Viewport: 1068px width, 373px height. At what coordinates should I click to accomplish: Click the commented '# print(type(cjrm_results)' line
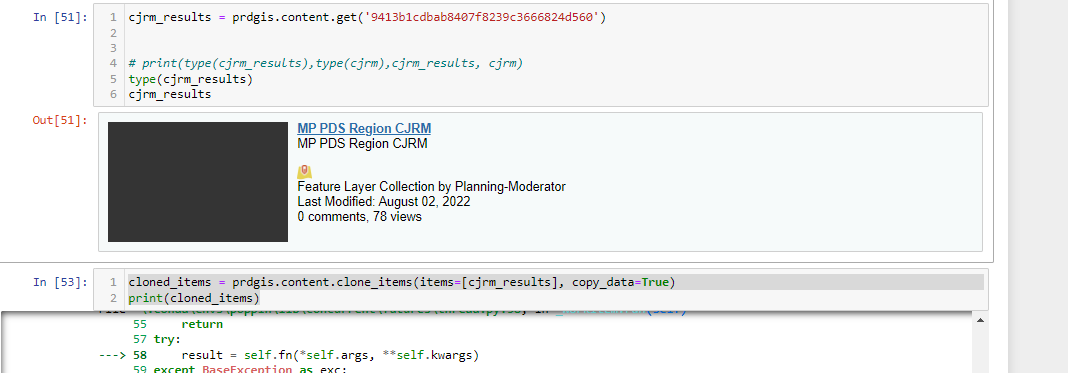(326, 63)
